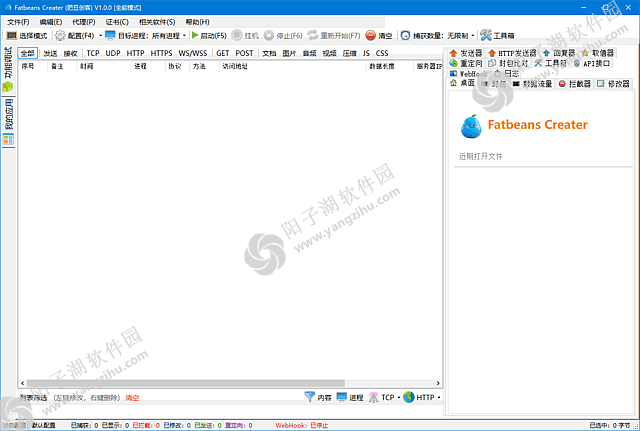
Task: Click the 内容 filter funnel icon
Action: click(x=310, y=397)
